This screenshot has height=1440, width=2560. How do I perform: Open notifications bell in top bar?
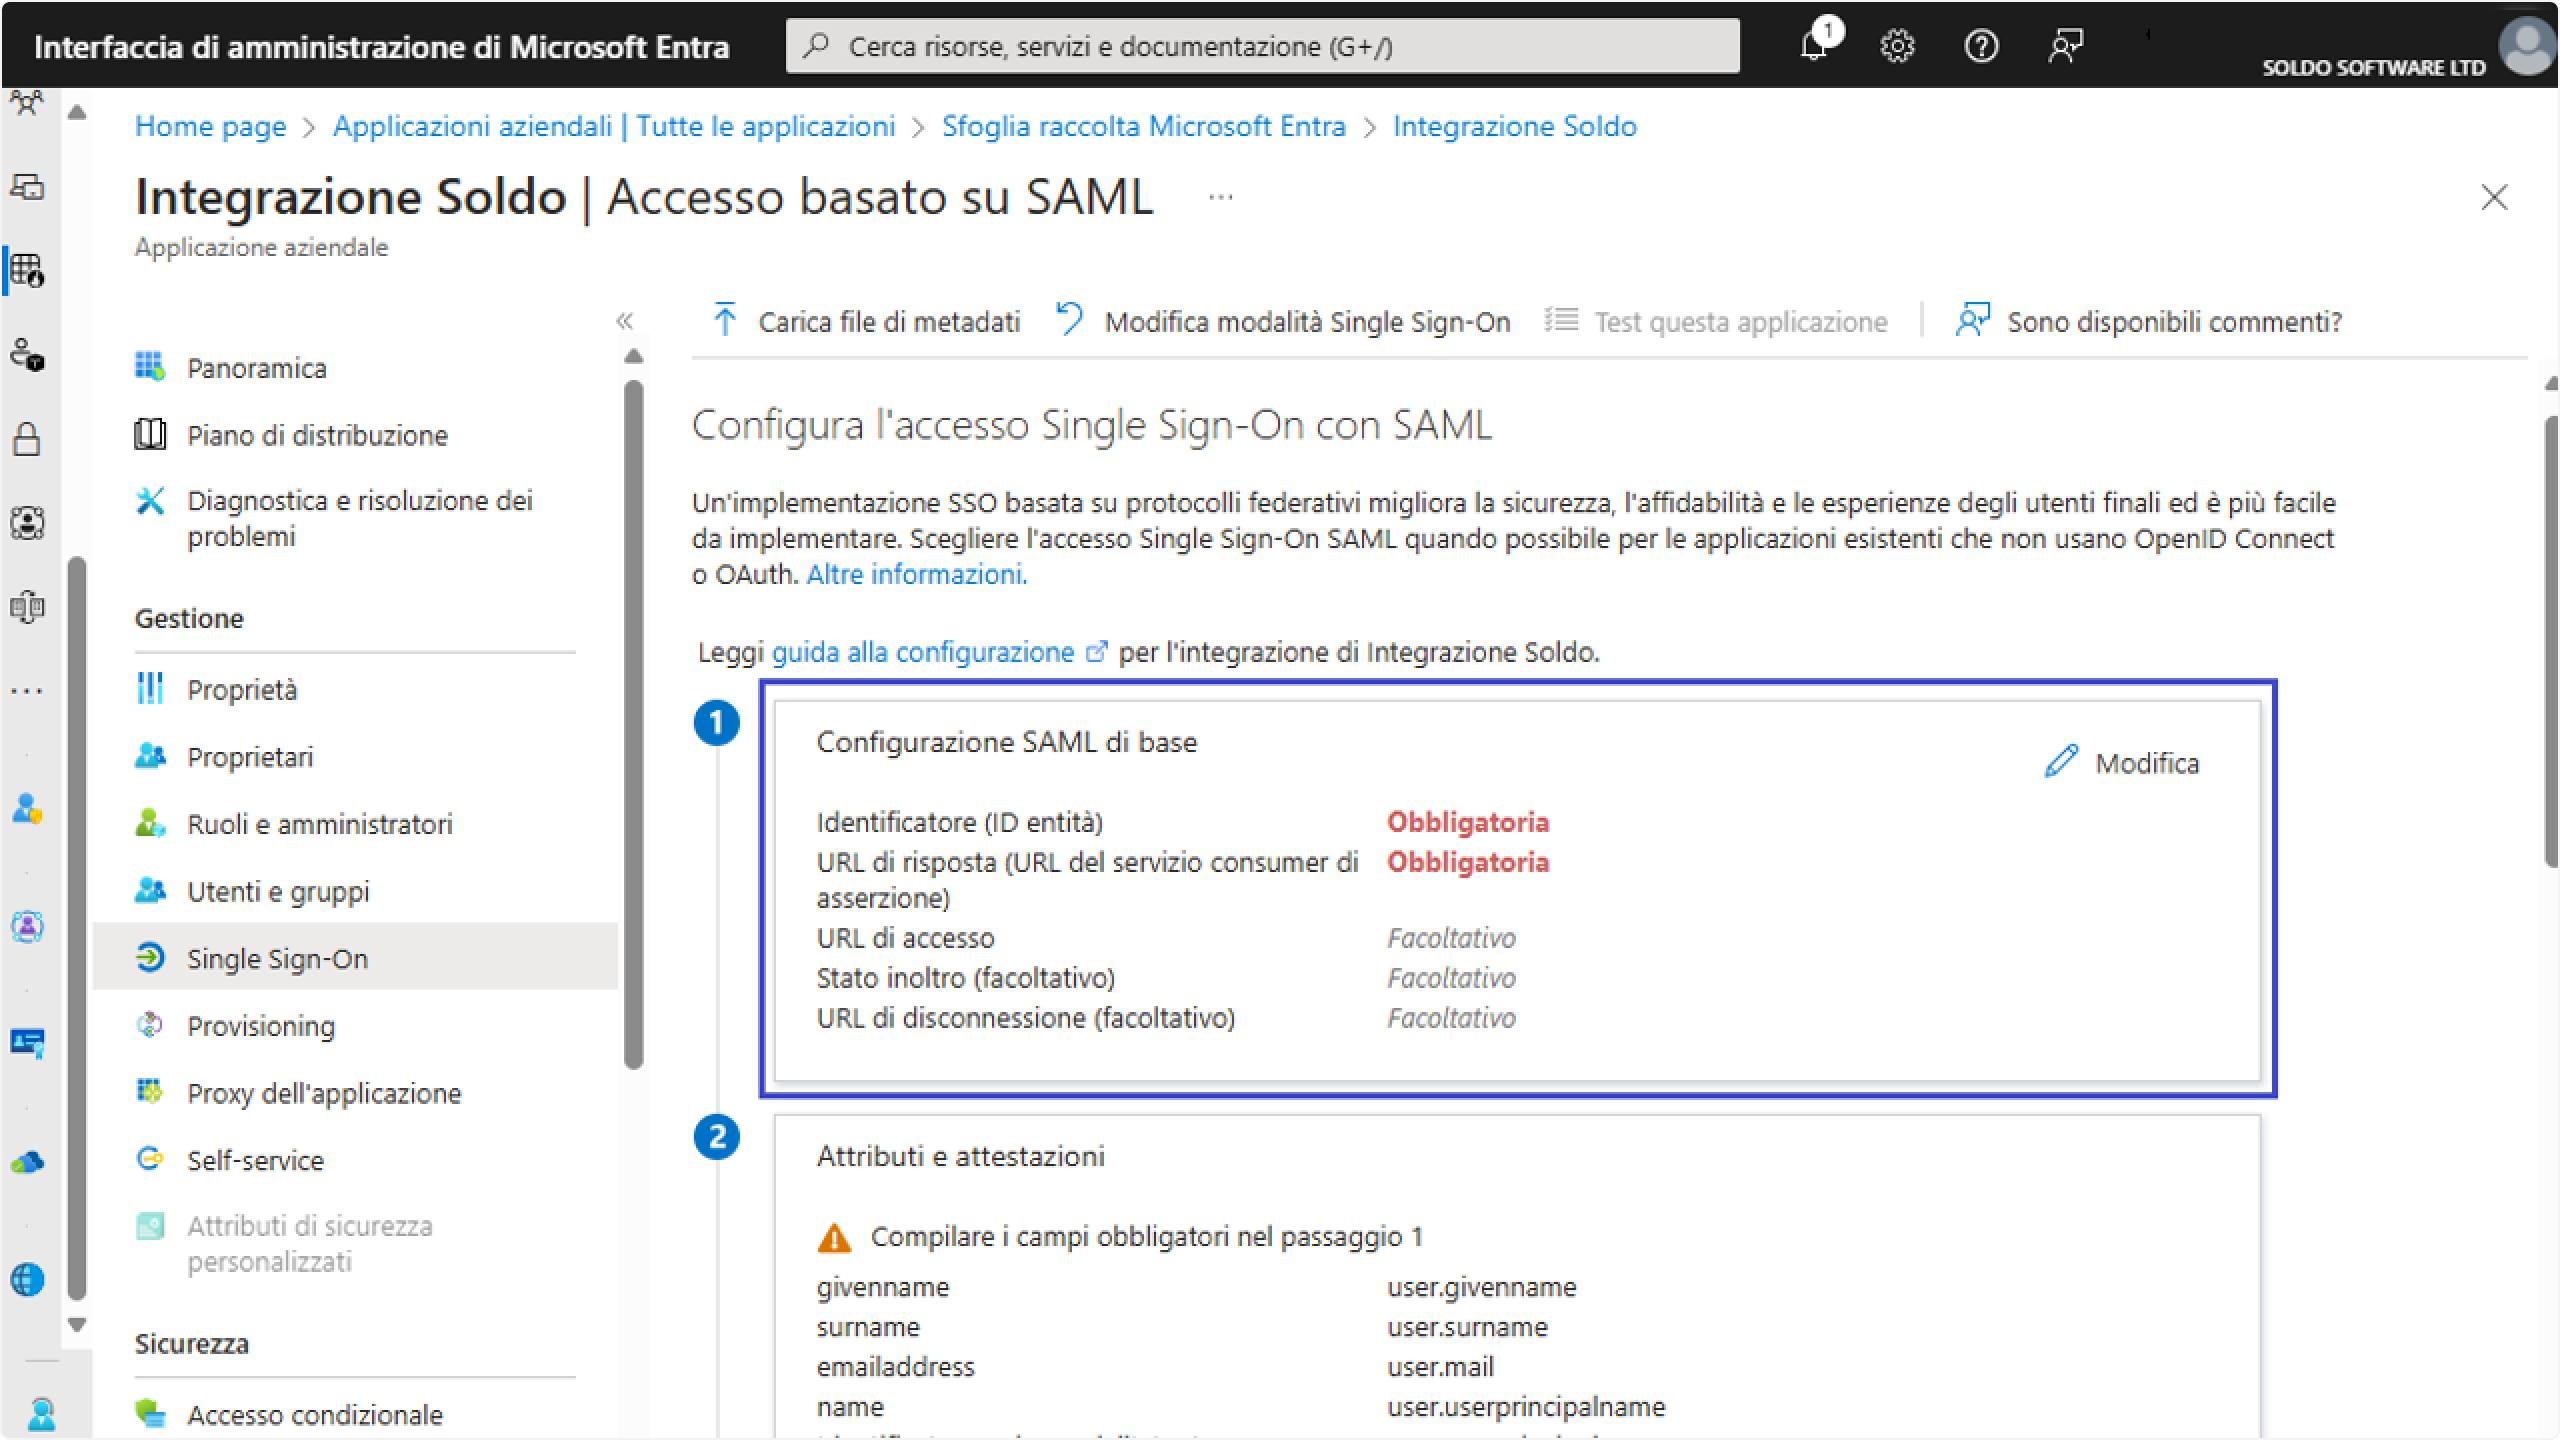1814,45
